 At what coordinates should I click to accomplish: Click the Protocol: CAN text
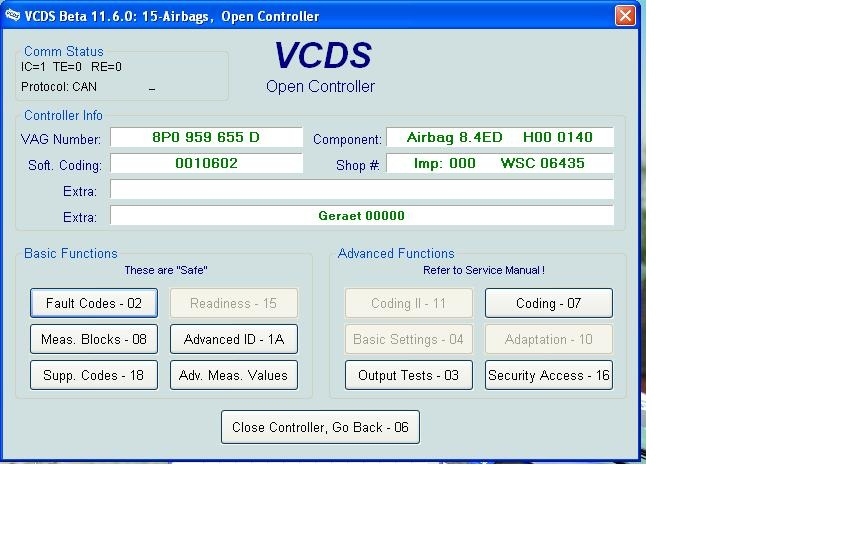click(x=58, y=87)
